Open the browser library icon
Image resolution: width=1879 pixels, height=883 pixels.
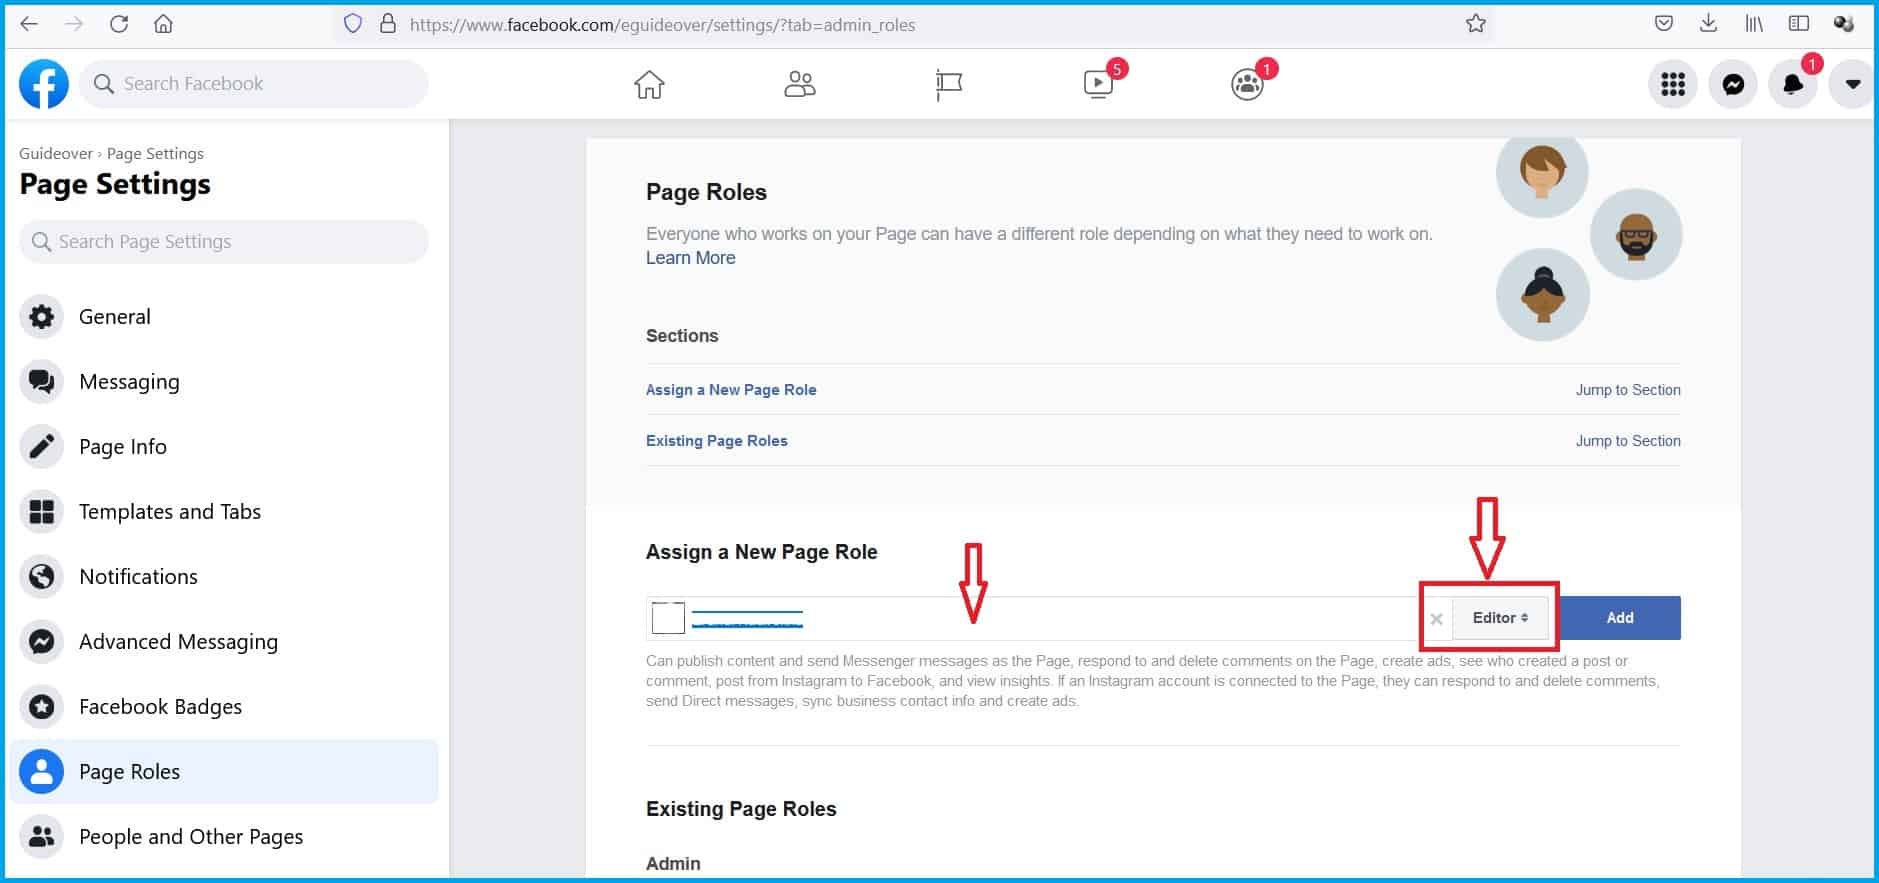[x=1754, y=24]
